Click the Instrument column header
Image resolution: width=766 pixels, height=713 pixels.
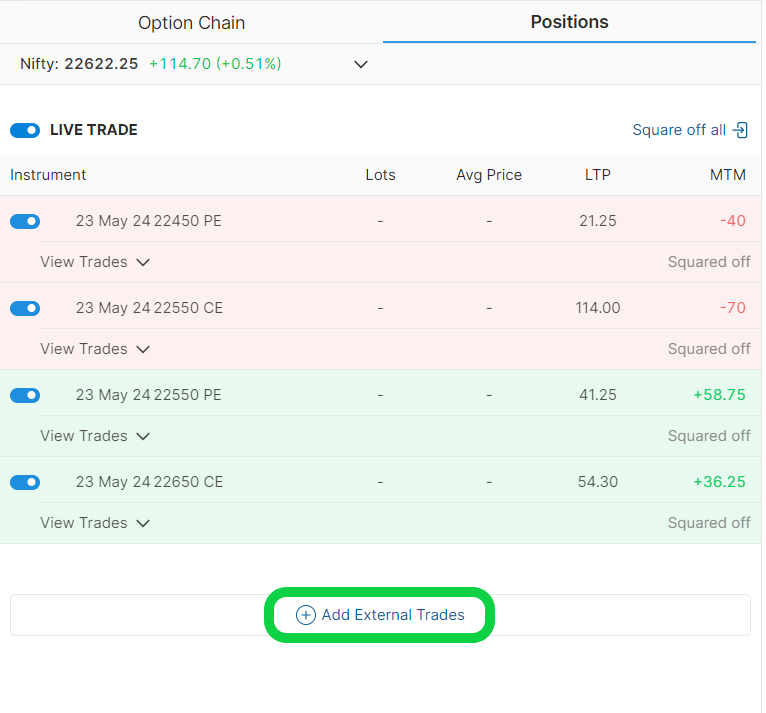[x=48, y=175]
